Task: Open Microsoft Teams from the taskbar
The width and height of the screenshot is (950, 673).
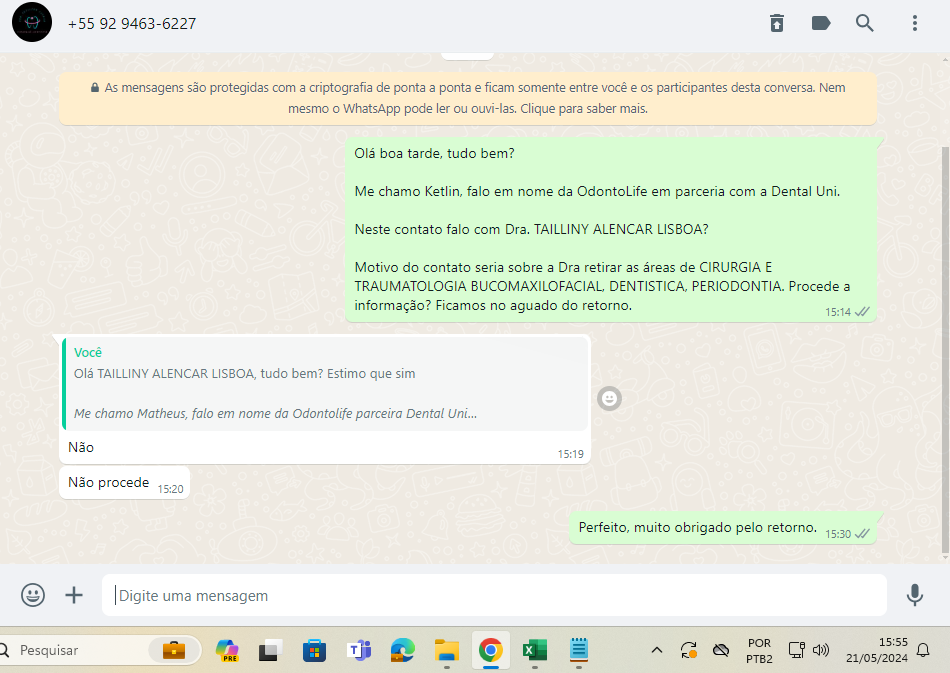Action: pyautogui.click(x=358, y=650)
